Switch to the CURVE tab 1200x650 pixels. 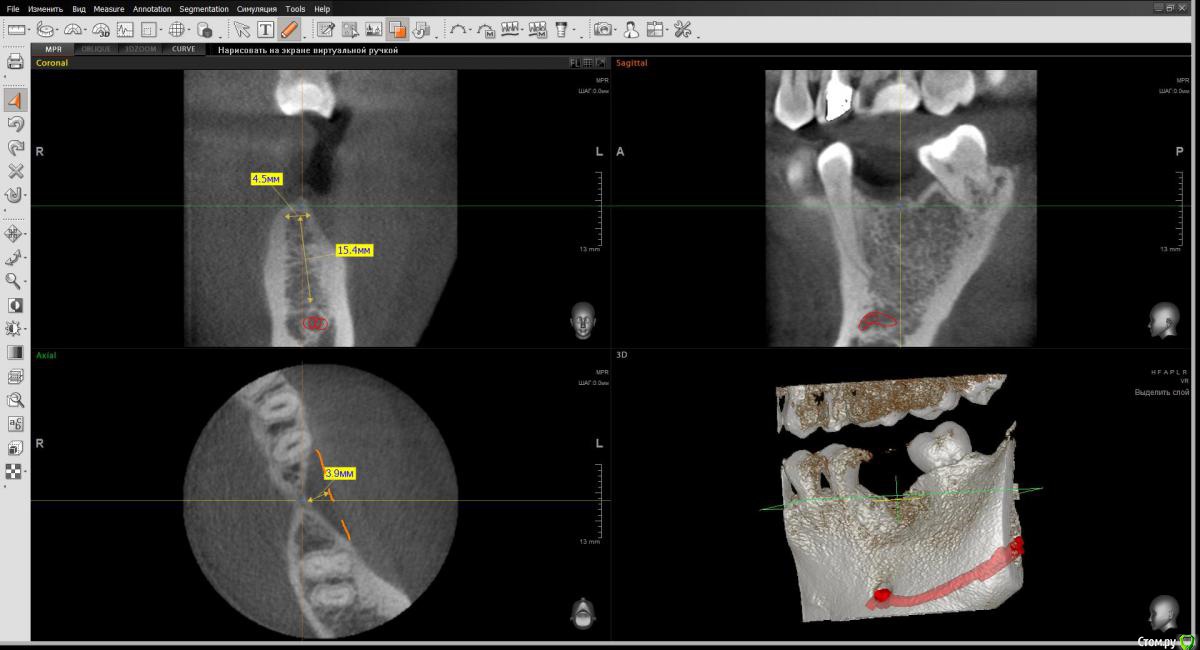[184, 49]
